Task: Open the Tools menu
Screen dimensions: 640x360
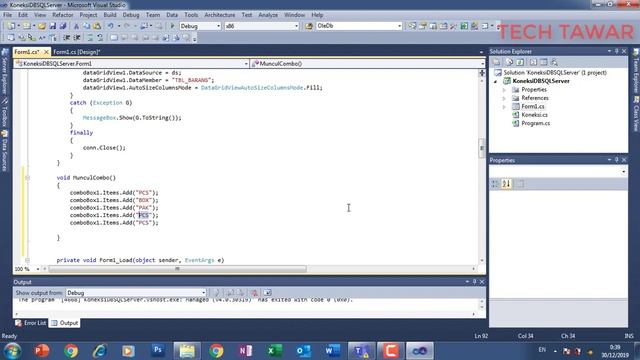Action: coord(191,15)
